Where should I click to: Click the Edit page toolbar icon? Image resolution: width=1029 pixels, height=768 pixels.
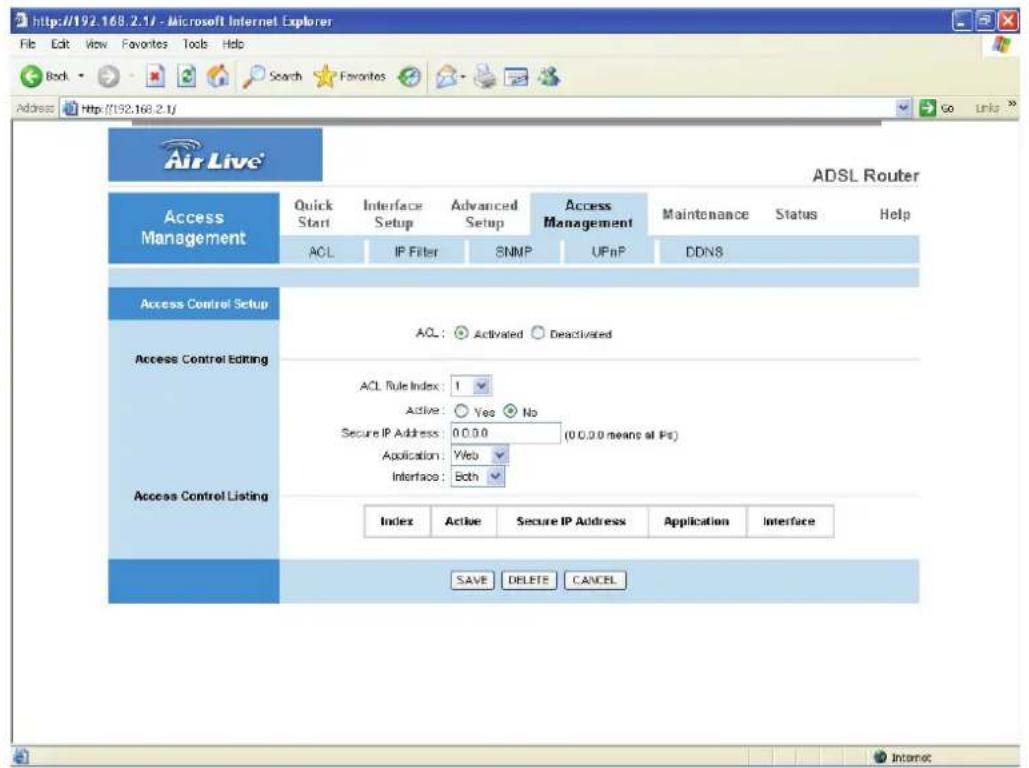[516, 77]
